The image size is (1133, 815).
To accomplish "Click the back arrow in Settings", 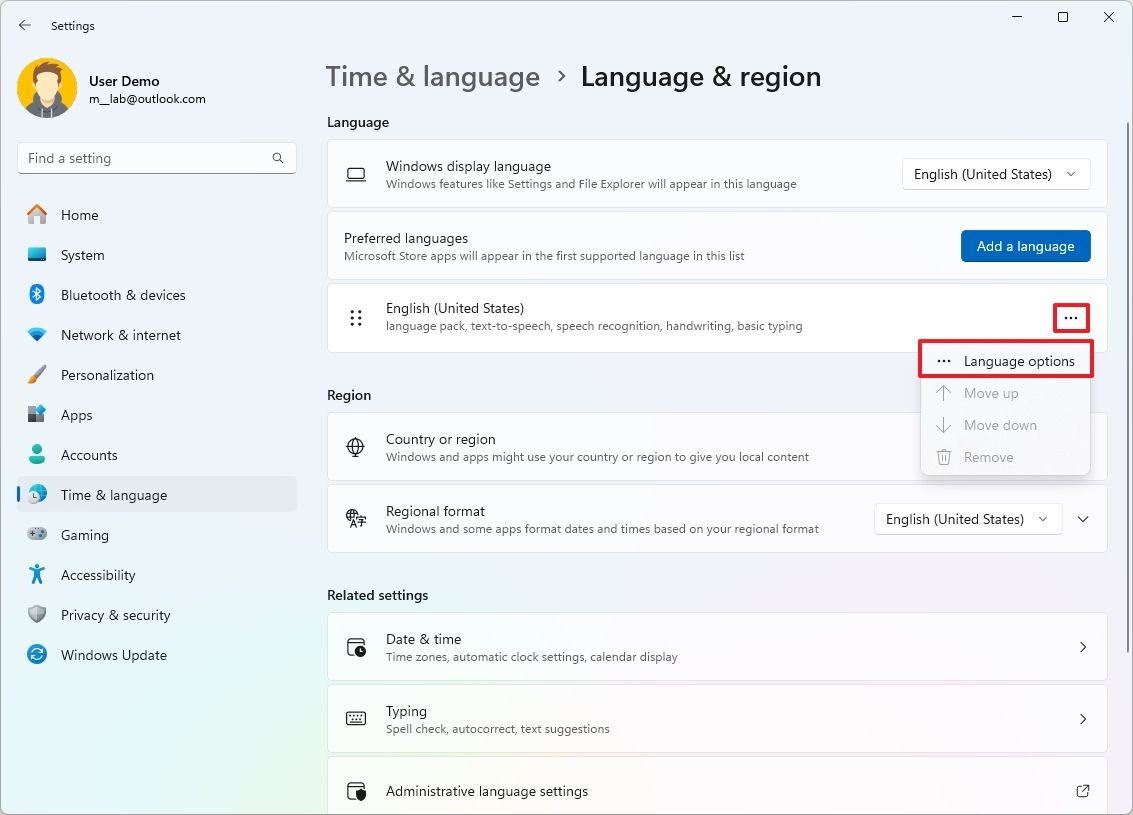I will (25, 26).
